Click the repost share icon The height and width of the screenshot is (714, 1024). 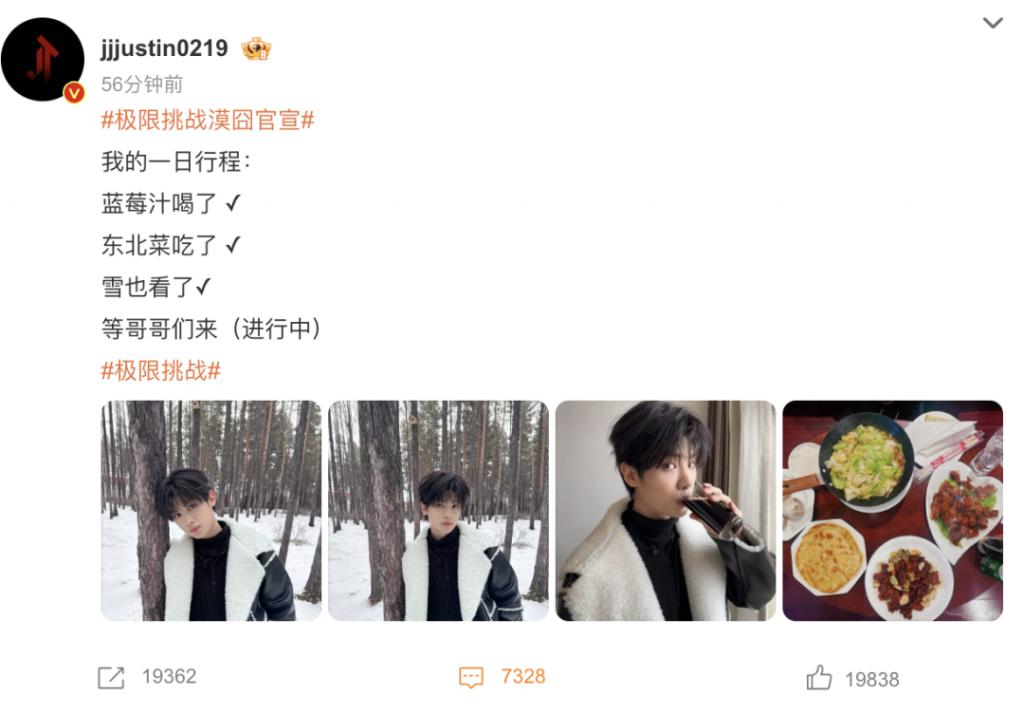pyautogui.click(x=111, y=677)
